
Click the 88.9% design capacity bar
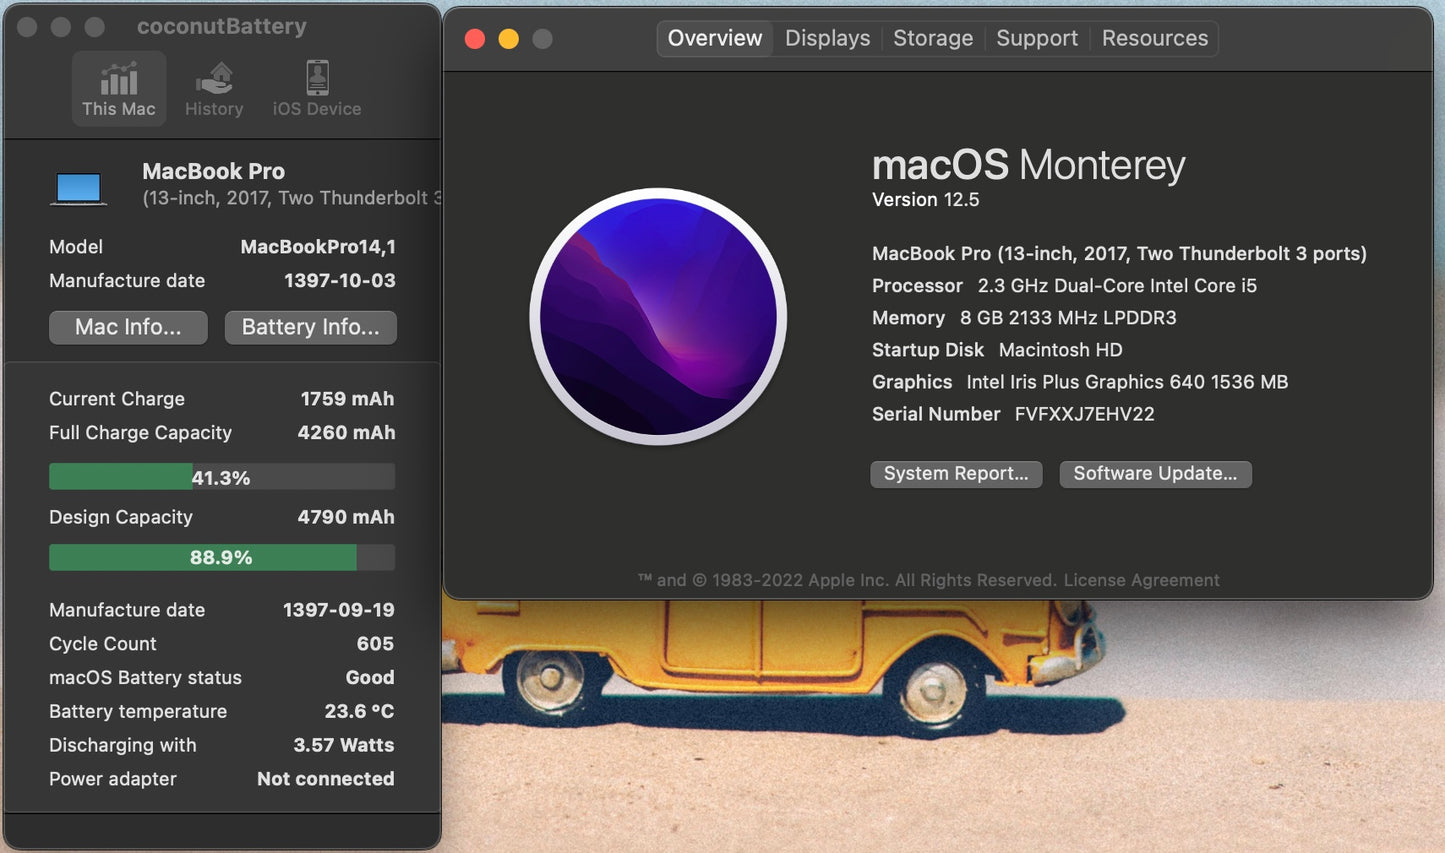tap(221, 557)
